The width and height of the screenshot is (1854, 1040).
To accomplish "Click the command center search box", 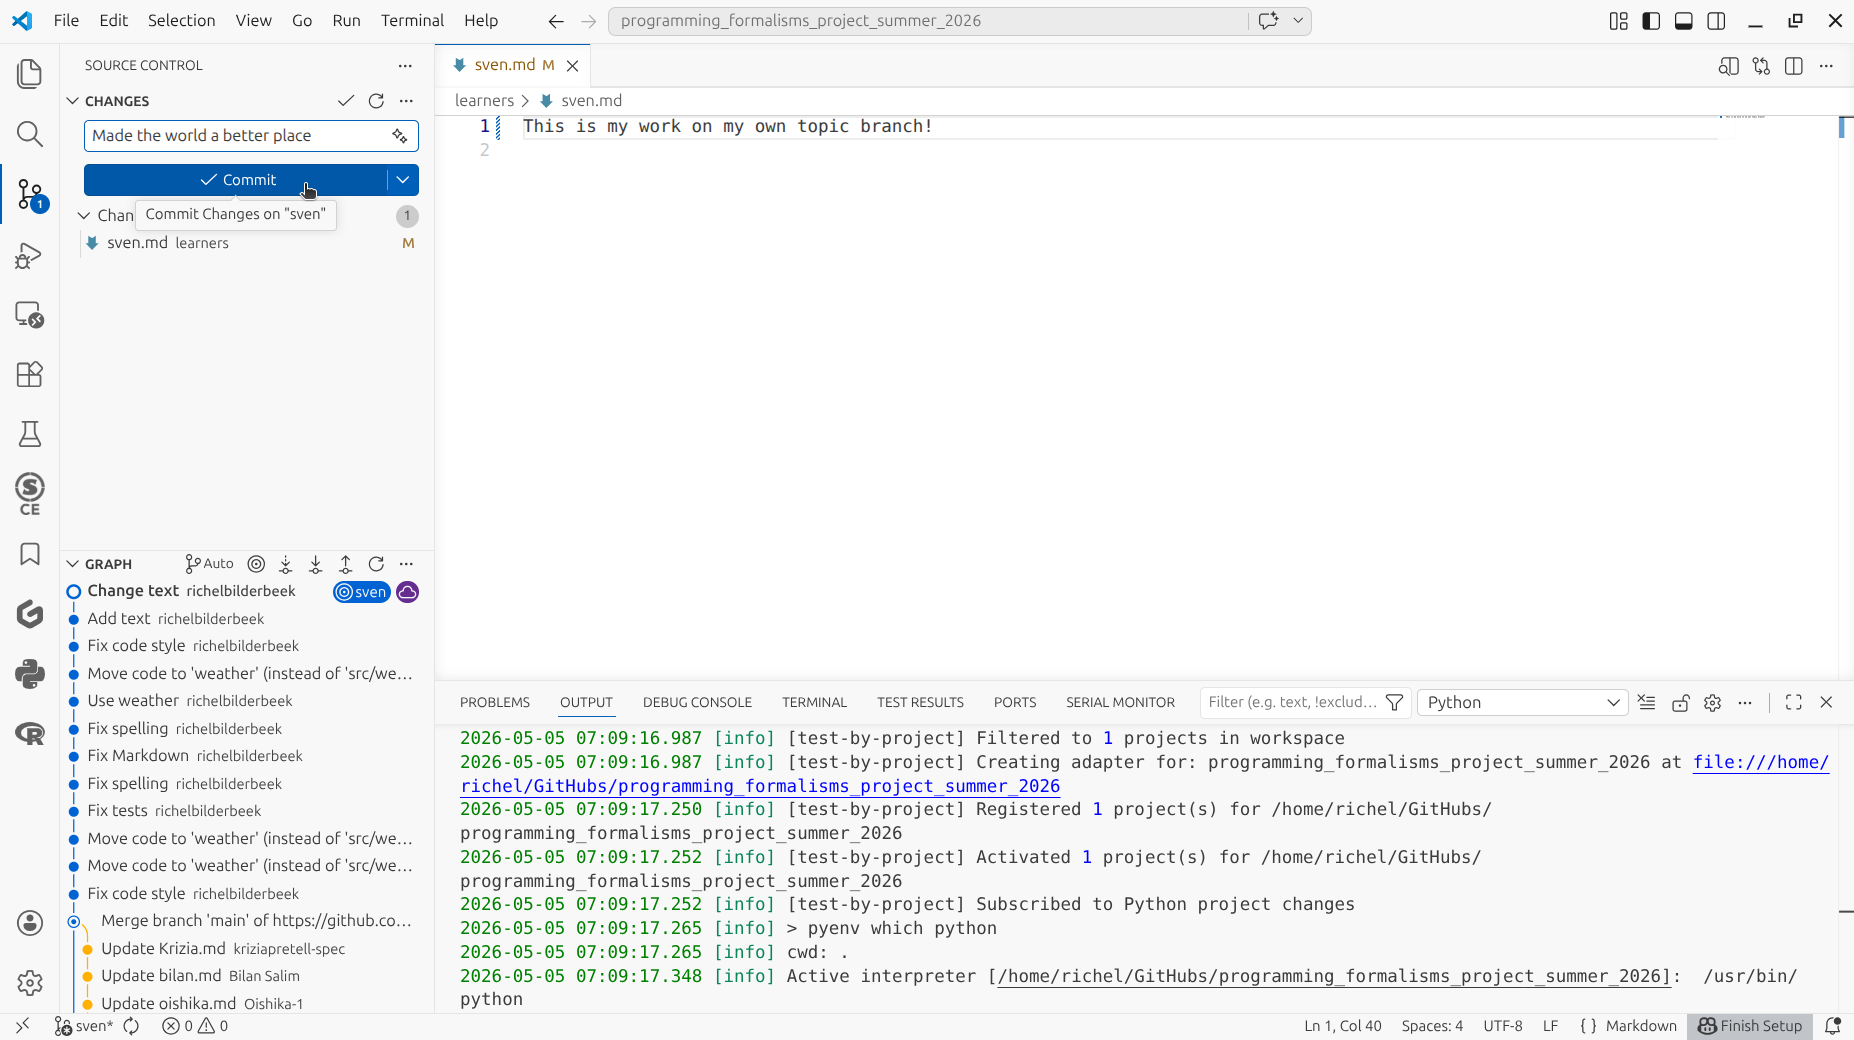I will tap(928, 21).
